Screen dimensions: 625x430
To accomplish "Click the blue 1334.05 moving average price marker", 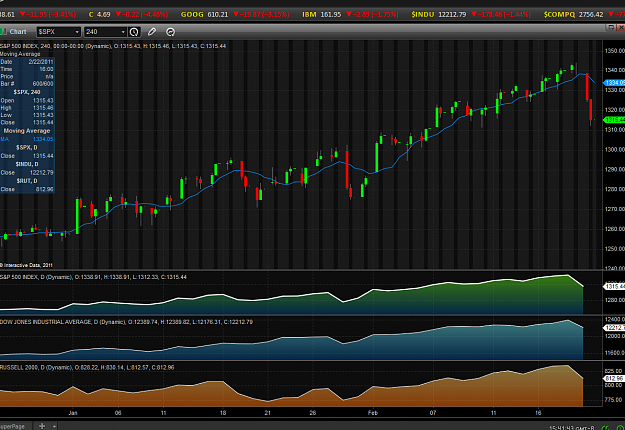I will (614, 82).
